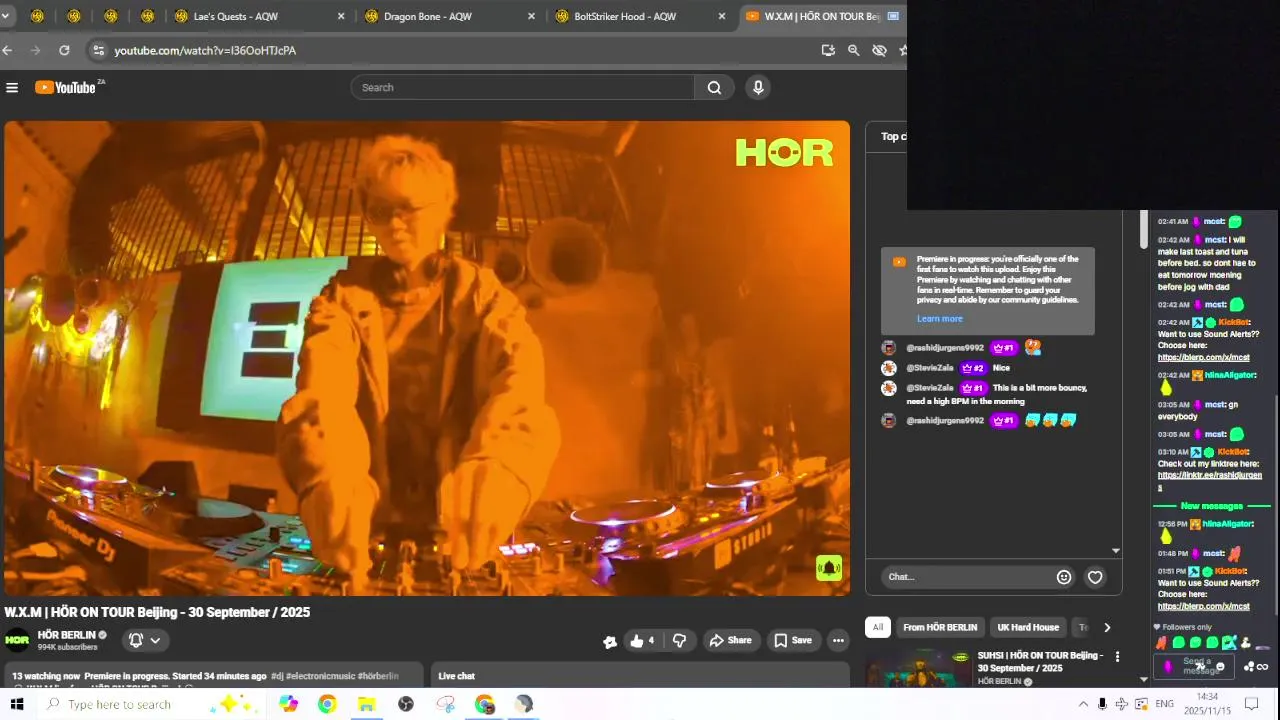Go forward using the browser forward arrow
The height and width of the screenshot is (720, 1280).
[36, 50]
